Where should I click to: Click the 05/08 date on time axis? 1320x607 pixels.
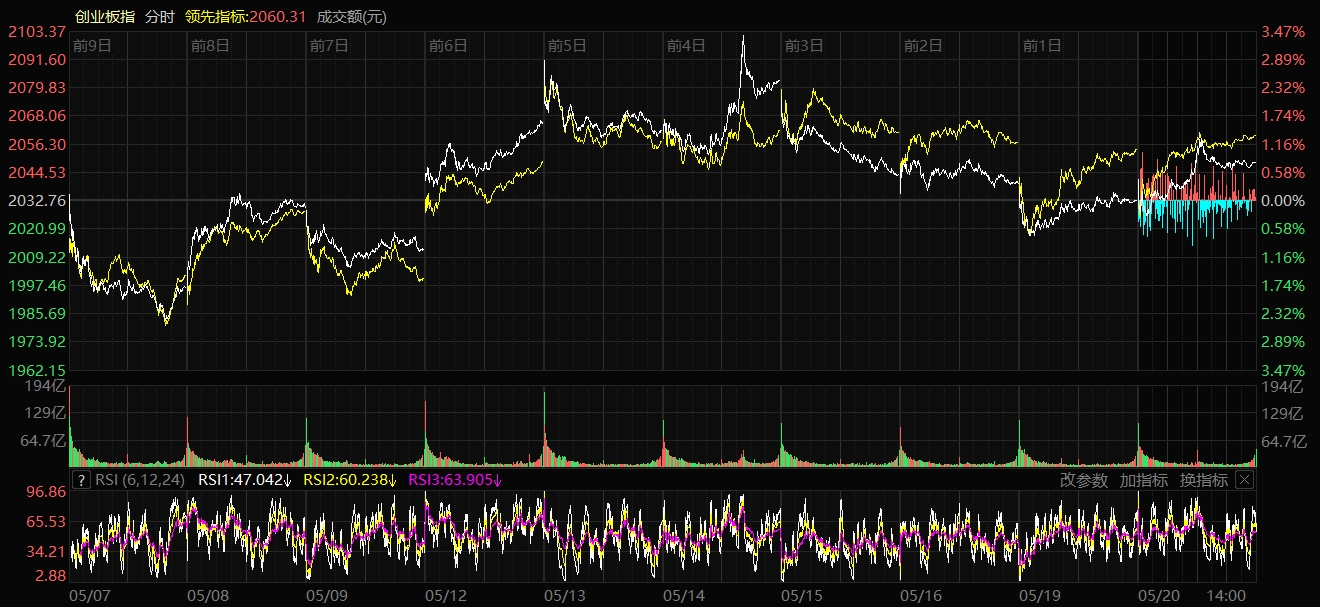tap(209, 595)
